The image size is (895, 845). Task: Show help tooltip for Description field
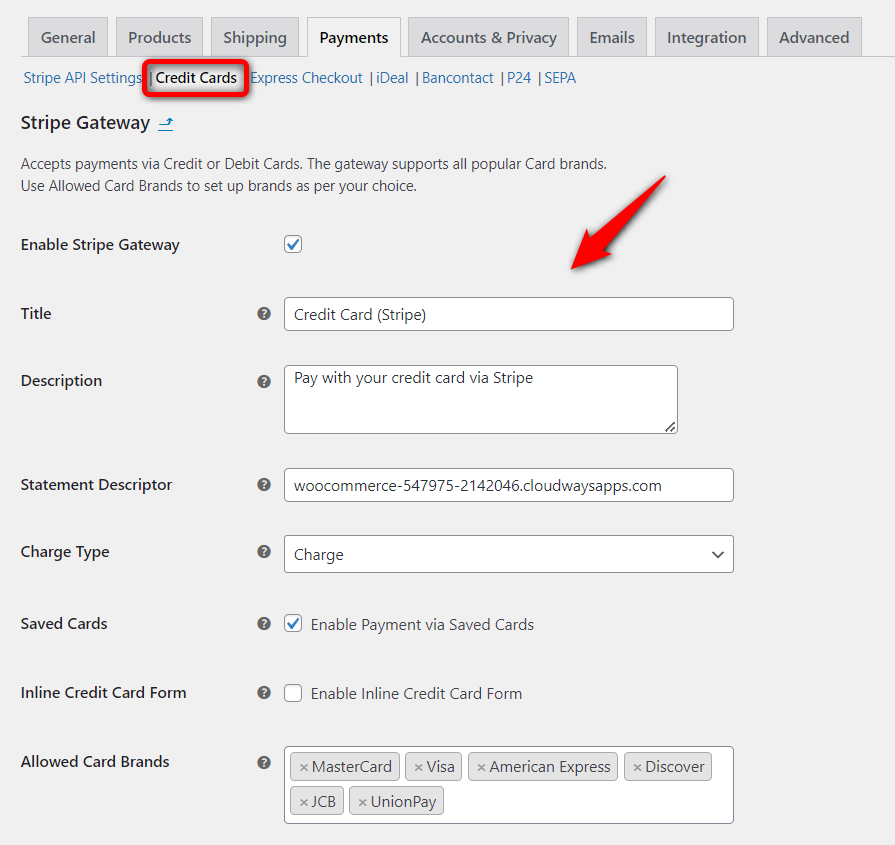point(264,381)
